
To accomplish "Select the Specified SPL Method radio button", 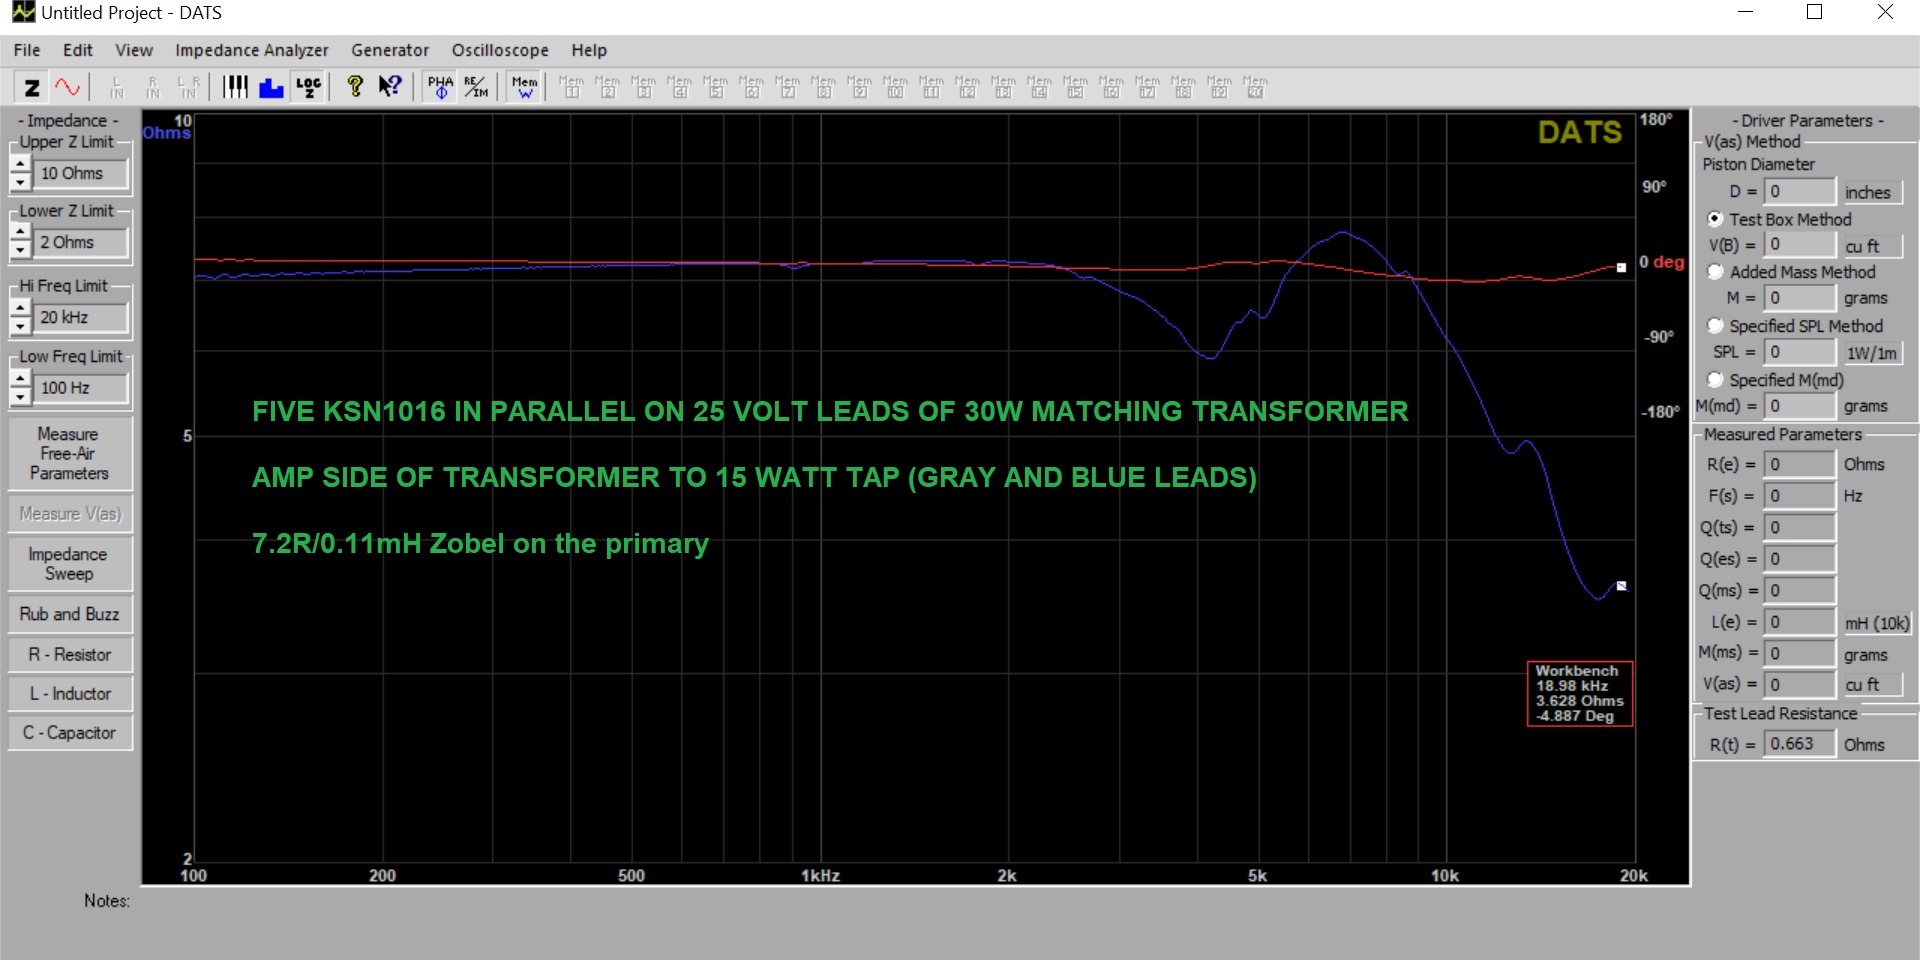I will pyautogui.click(x=1715, y=326).
